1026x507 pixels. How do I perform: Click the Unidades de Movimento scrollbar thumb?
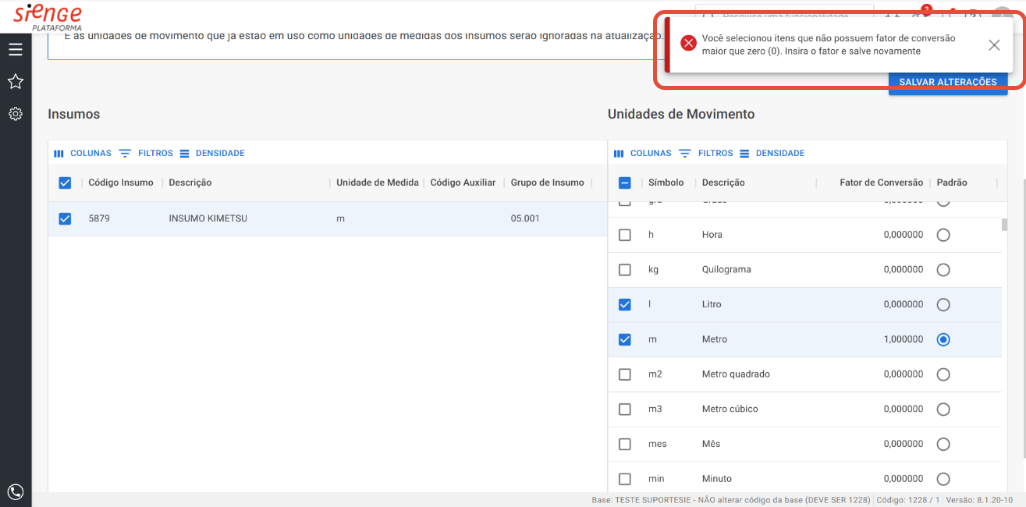click(1004, 225)
